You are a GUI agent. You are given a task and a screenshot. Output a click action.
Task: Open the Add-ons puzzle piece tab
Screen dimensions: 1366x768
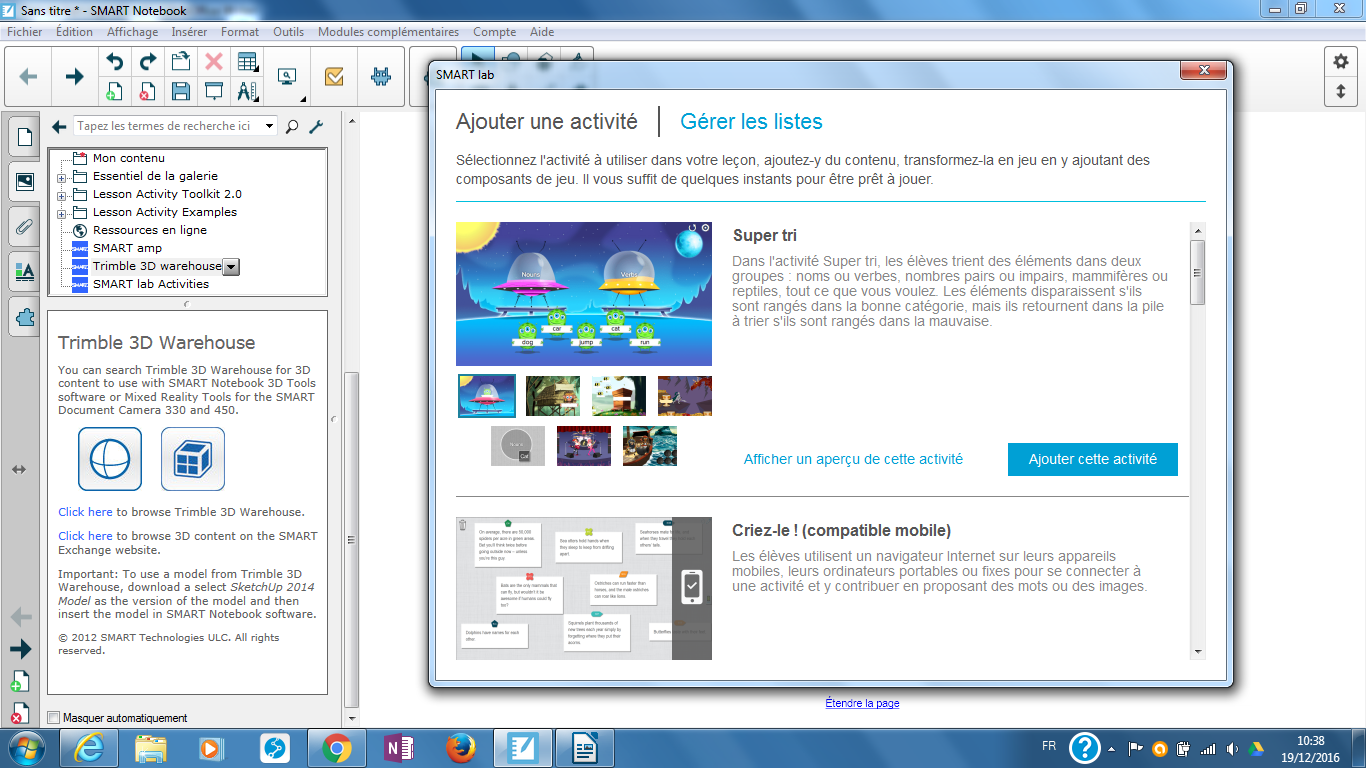coord(24,316)
